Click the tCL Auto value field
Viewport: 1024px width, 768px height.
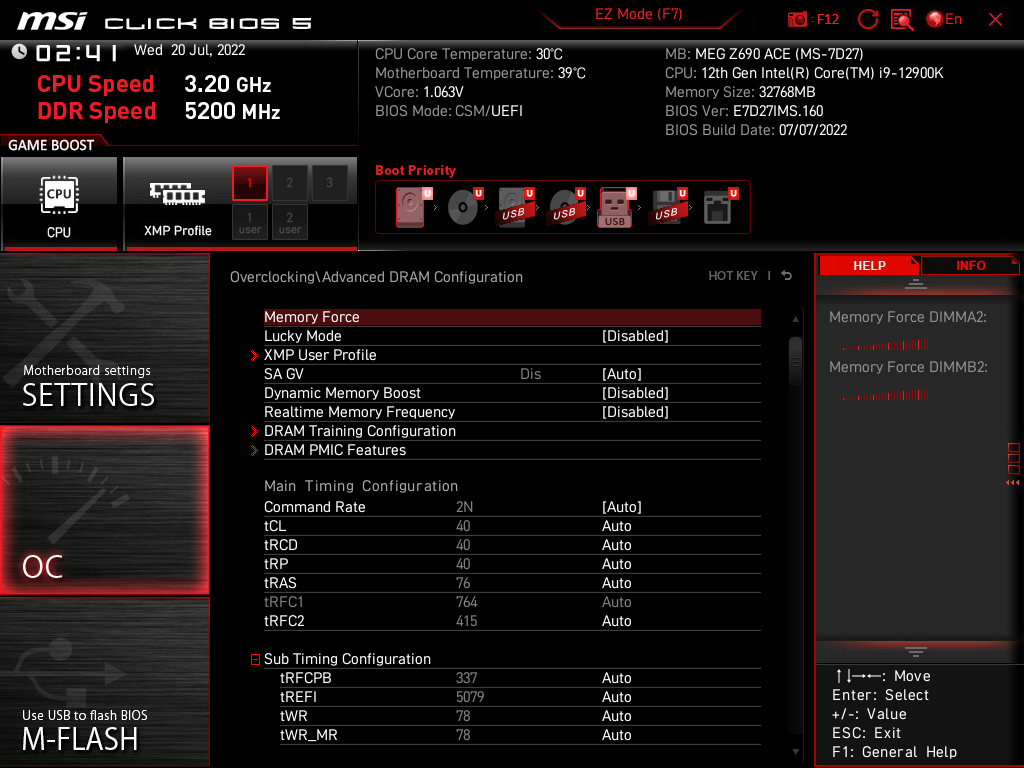point(616,526)
